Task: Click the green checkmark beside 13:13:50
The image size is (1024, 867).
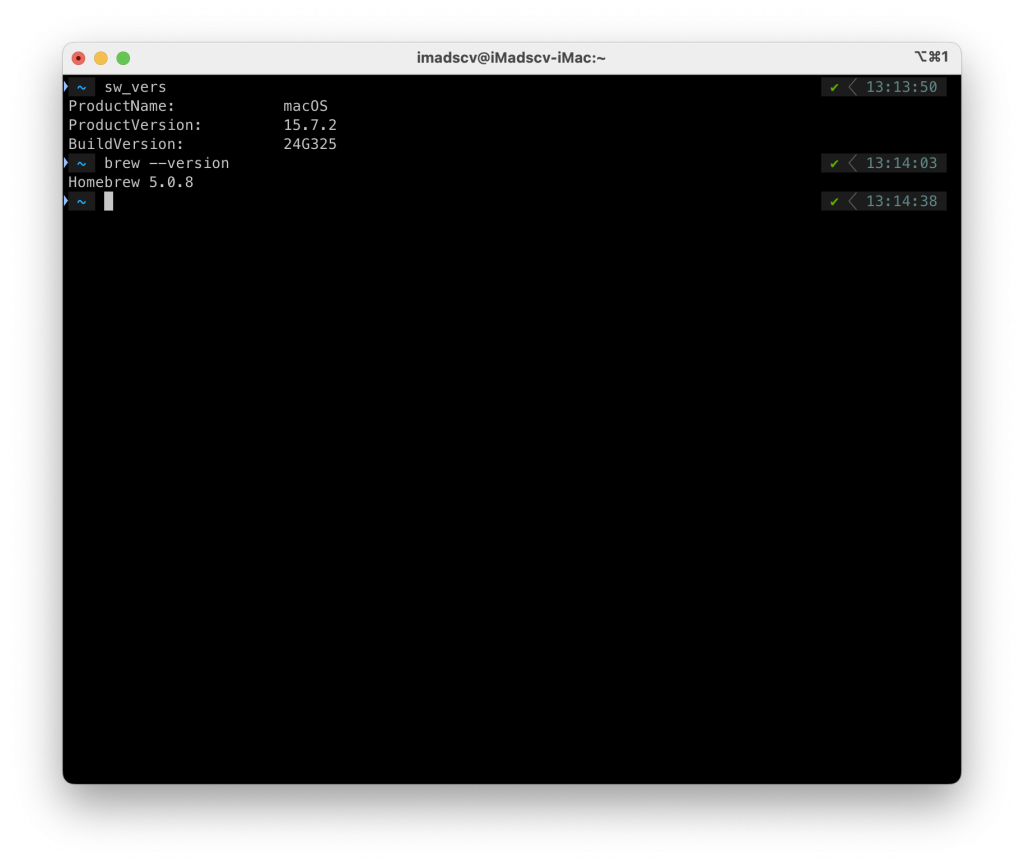Action: click(834, 88)
